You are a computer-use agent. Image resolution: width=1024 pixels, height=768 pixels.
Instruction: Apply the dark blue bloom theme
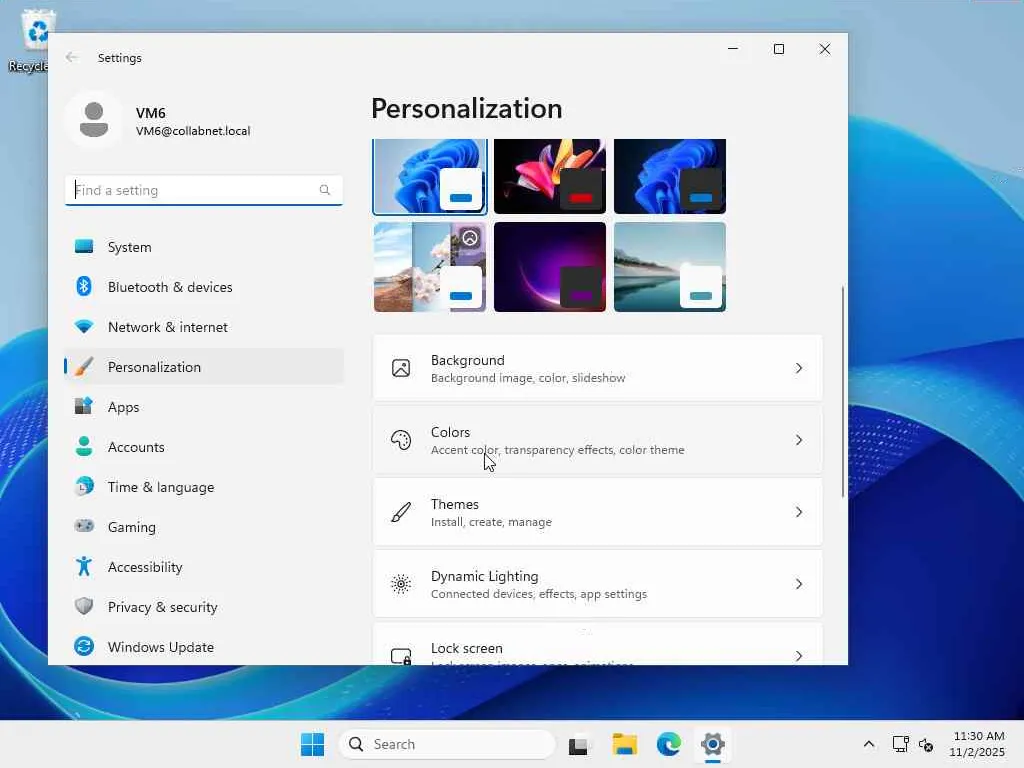click(x=670, y=176)
